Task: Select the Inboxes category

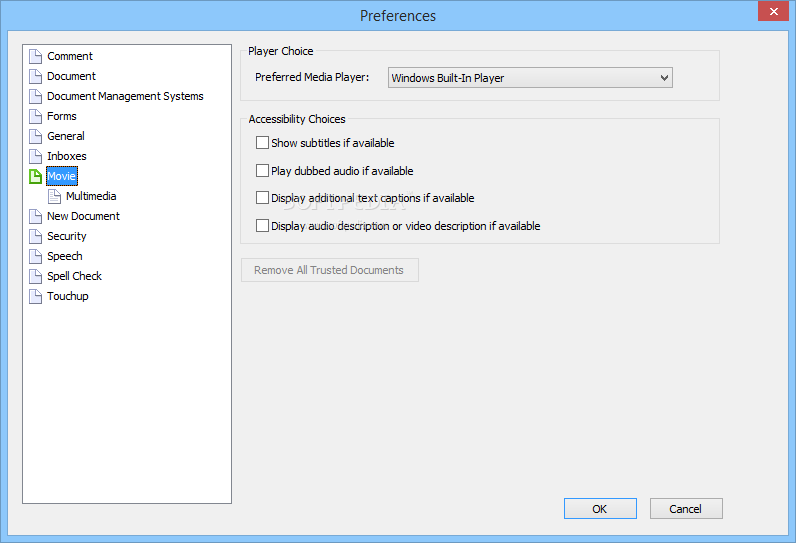Action: 67,156
